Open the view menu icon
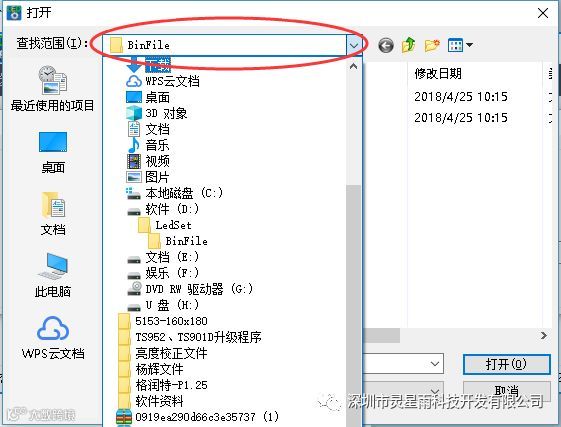This screenshot has height=427, width=561. pos(460,45)
